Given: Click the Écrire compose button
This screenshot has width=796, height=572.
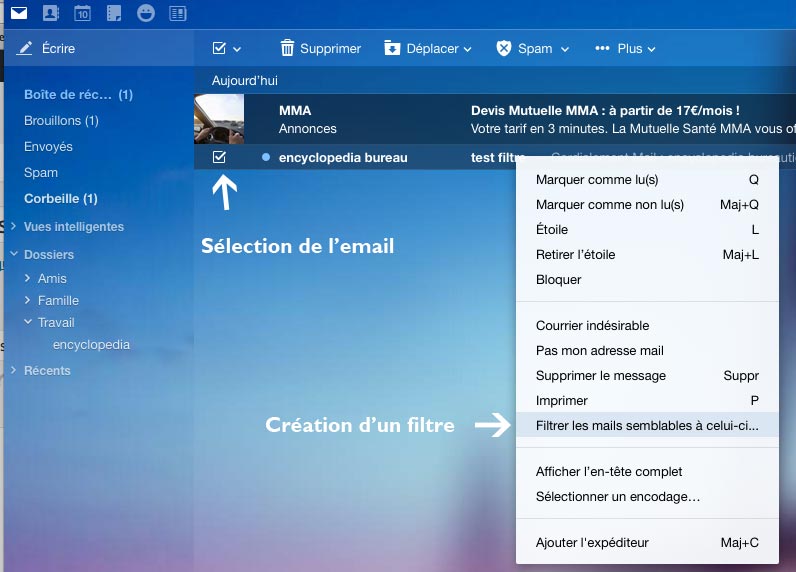Looking at the screenshot, I should 48,48.
